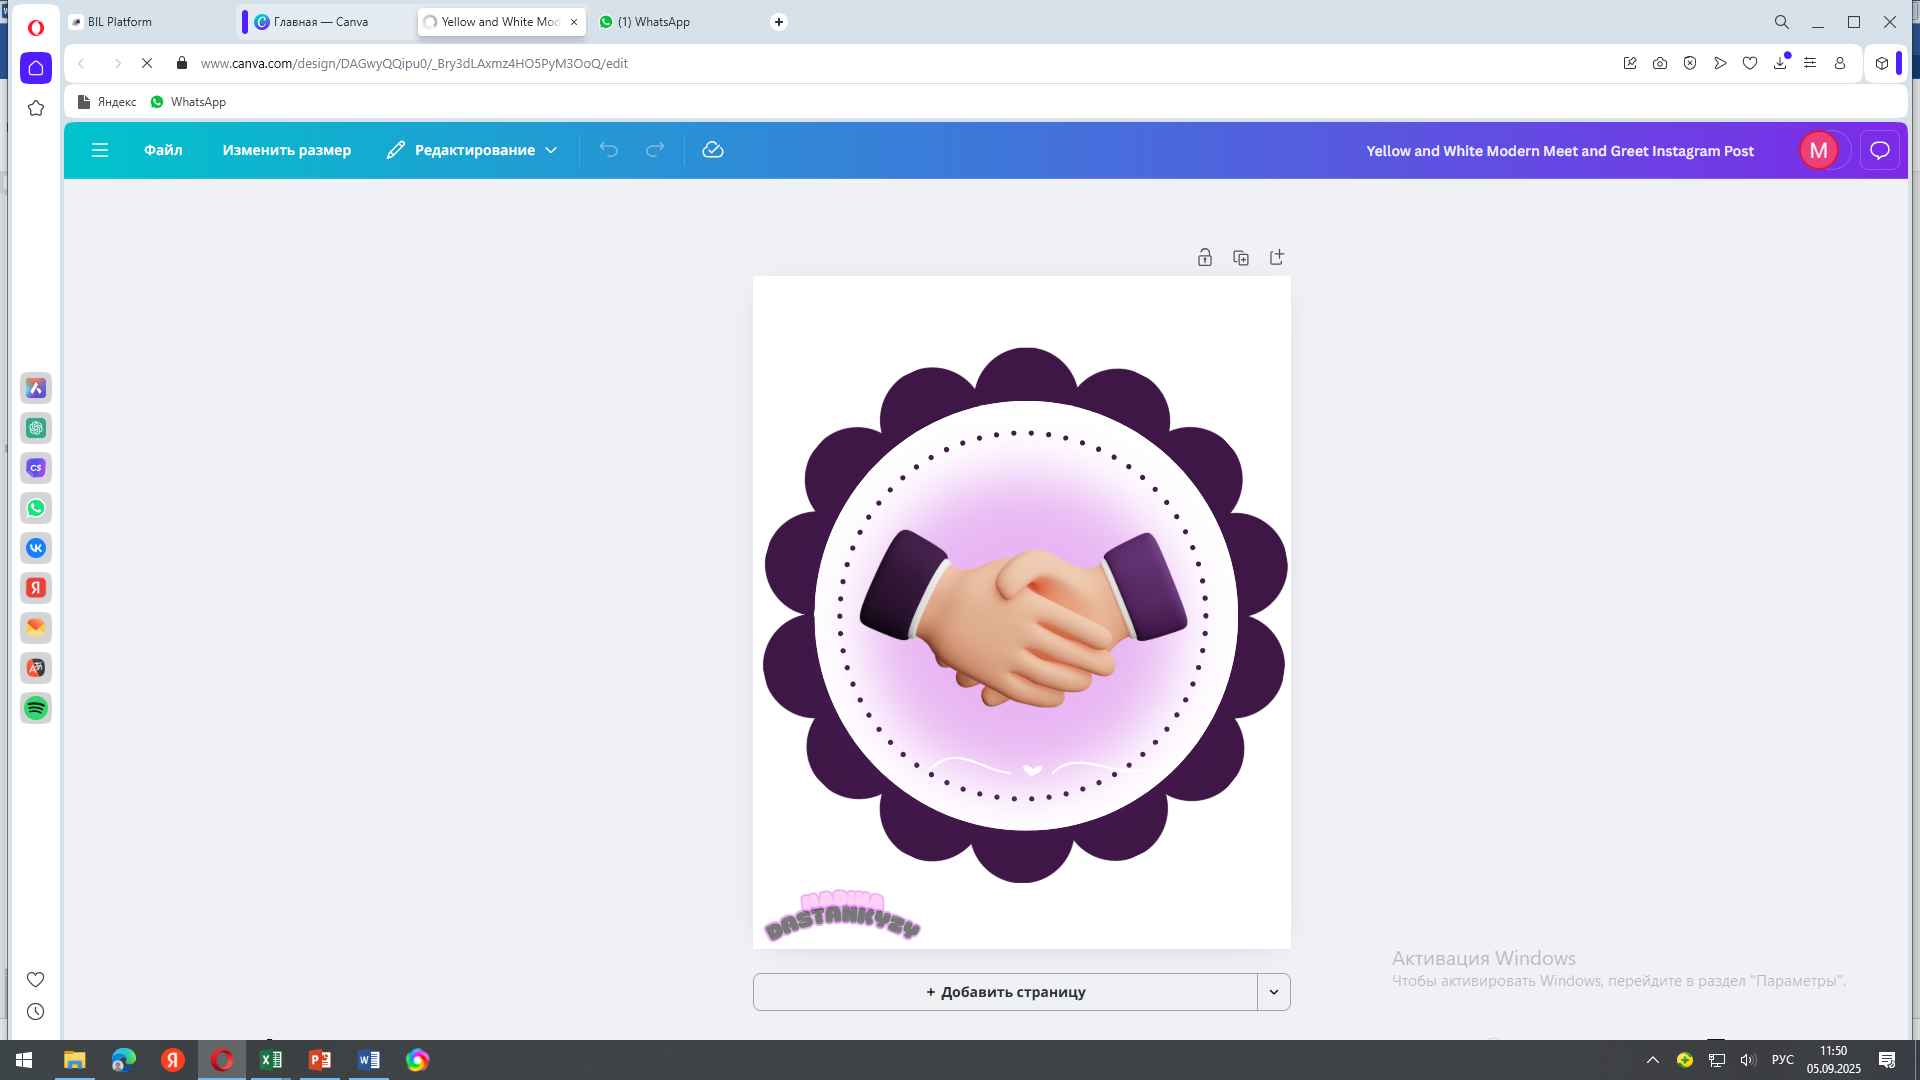Open WhatsApp in Opera sidebar
1920x1080 pixels.
click(x=36, y=508)
